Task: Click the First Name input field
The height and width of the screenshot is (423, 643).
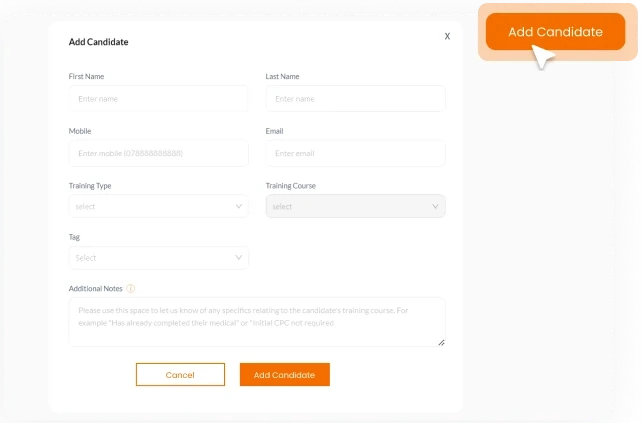Action: [x=158, y=99]
